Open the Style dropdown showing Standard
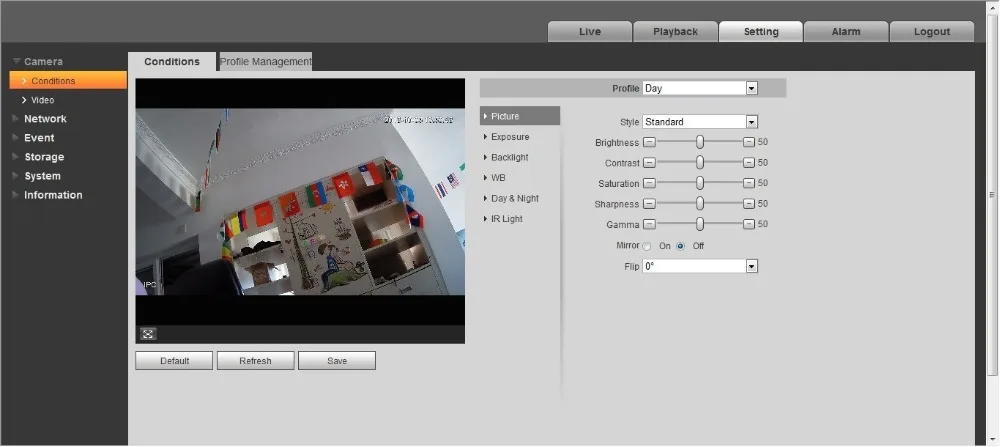The height and width of the screenshot is (447, 1000). pos(700,122)
